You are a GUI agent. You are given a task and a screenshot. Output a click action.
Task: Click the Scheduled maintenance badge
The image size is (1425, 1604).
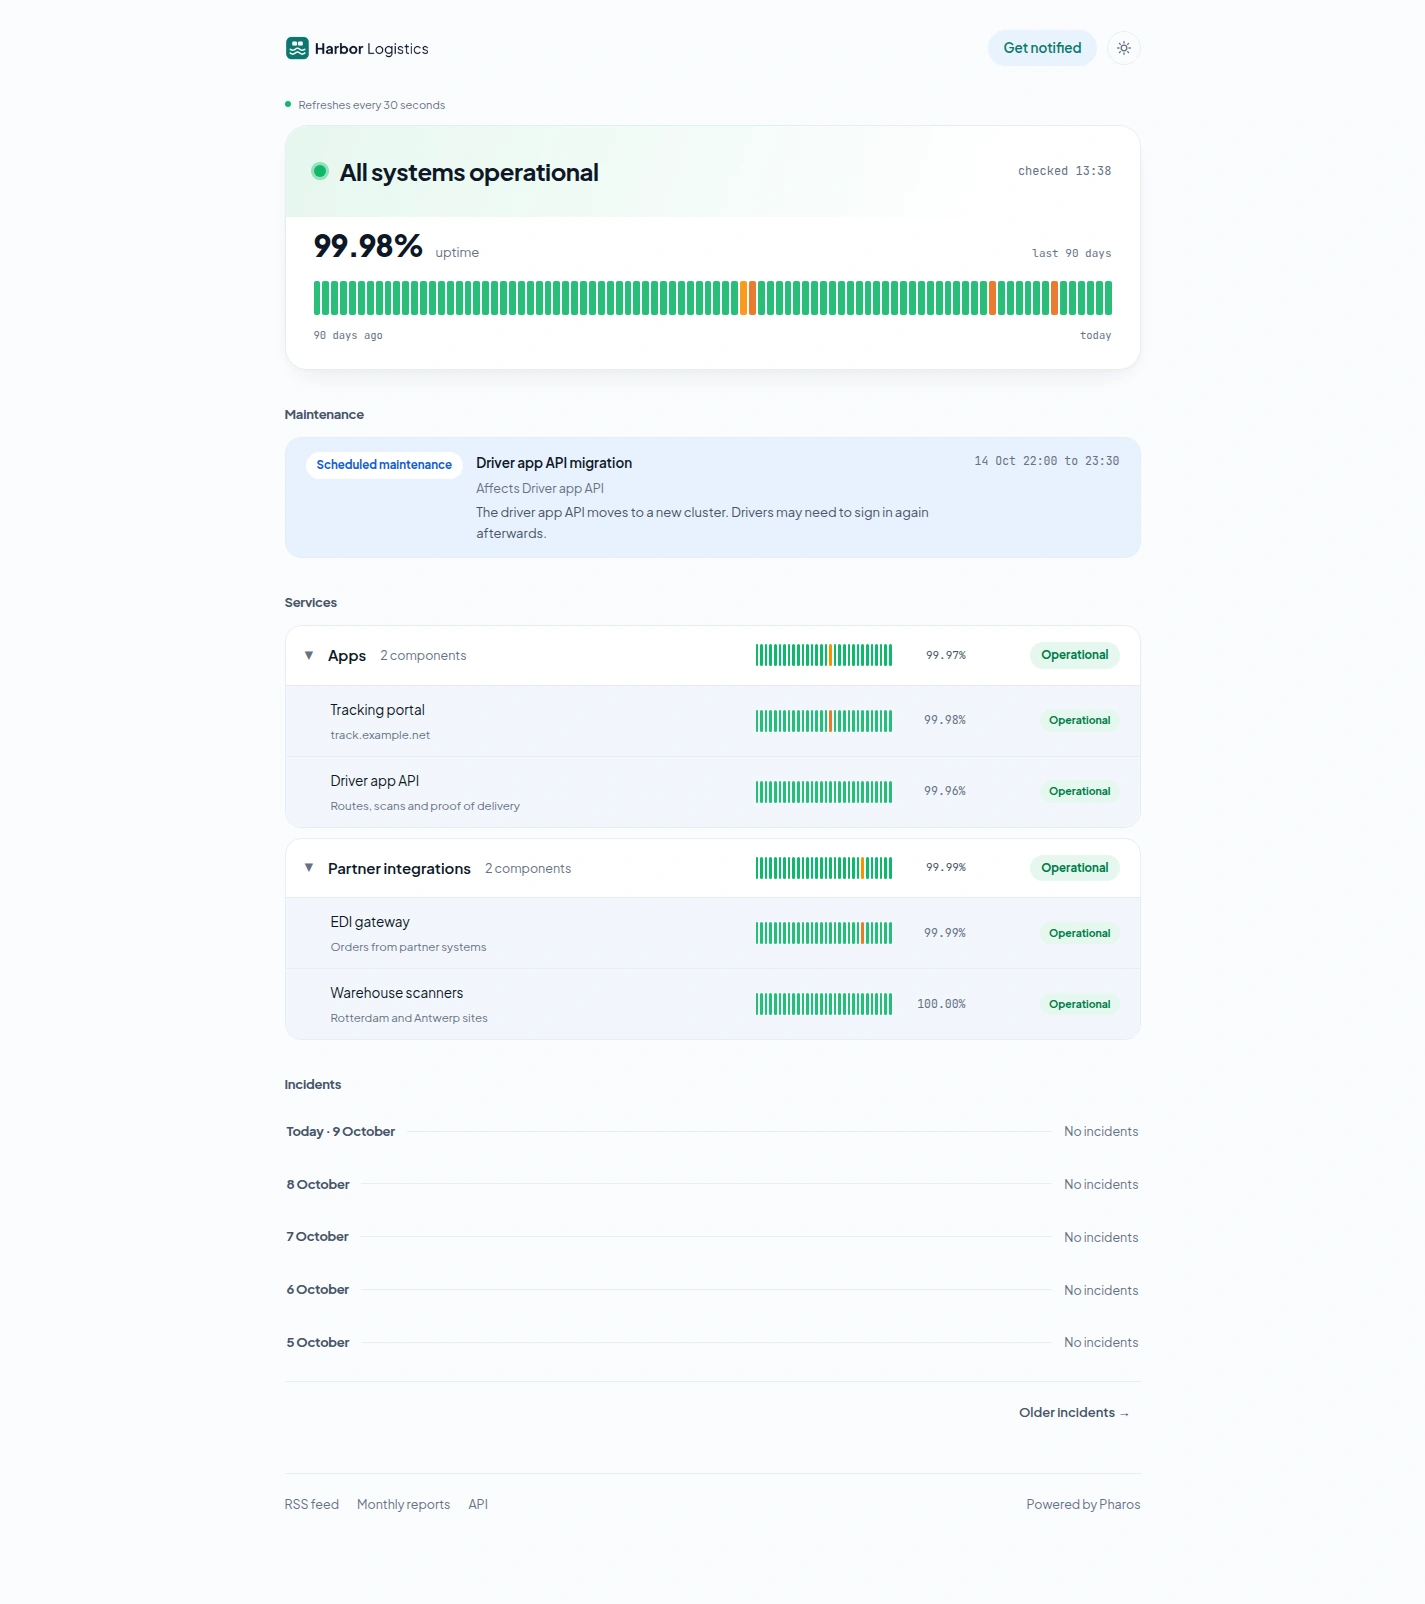384,465
